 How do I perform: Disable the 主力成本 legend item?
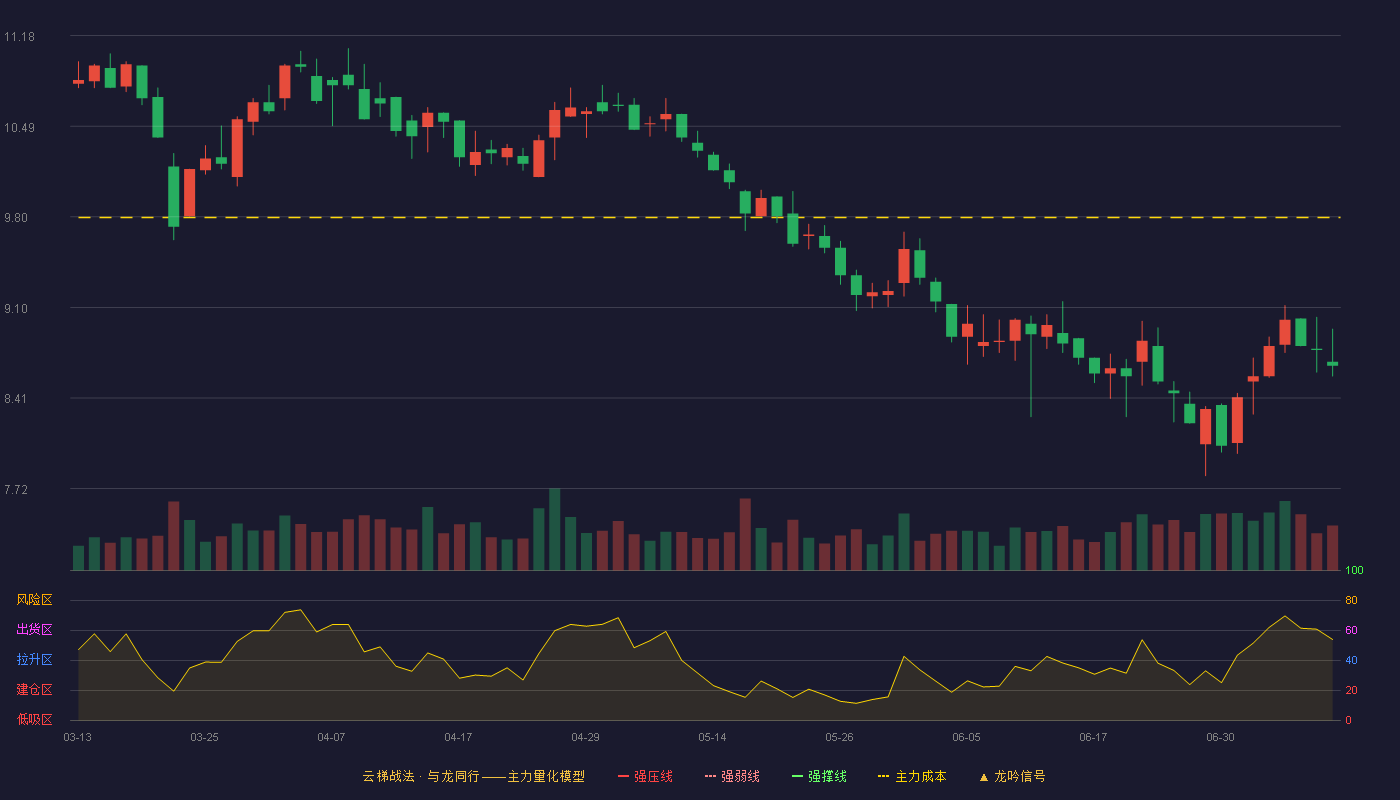(911, 776)
